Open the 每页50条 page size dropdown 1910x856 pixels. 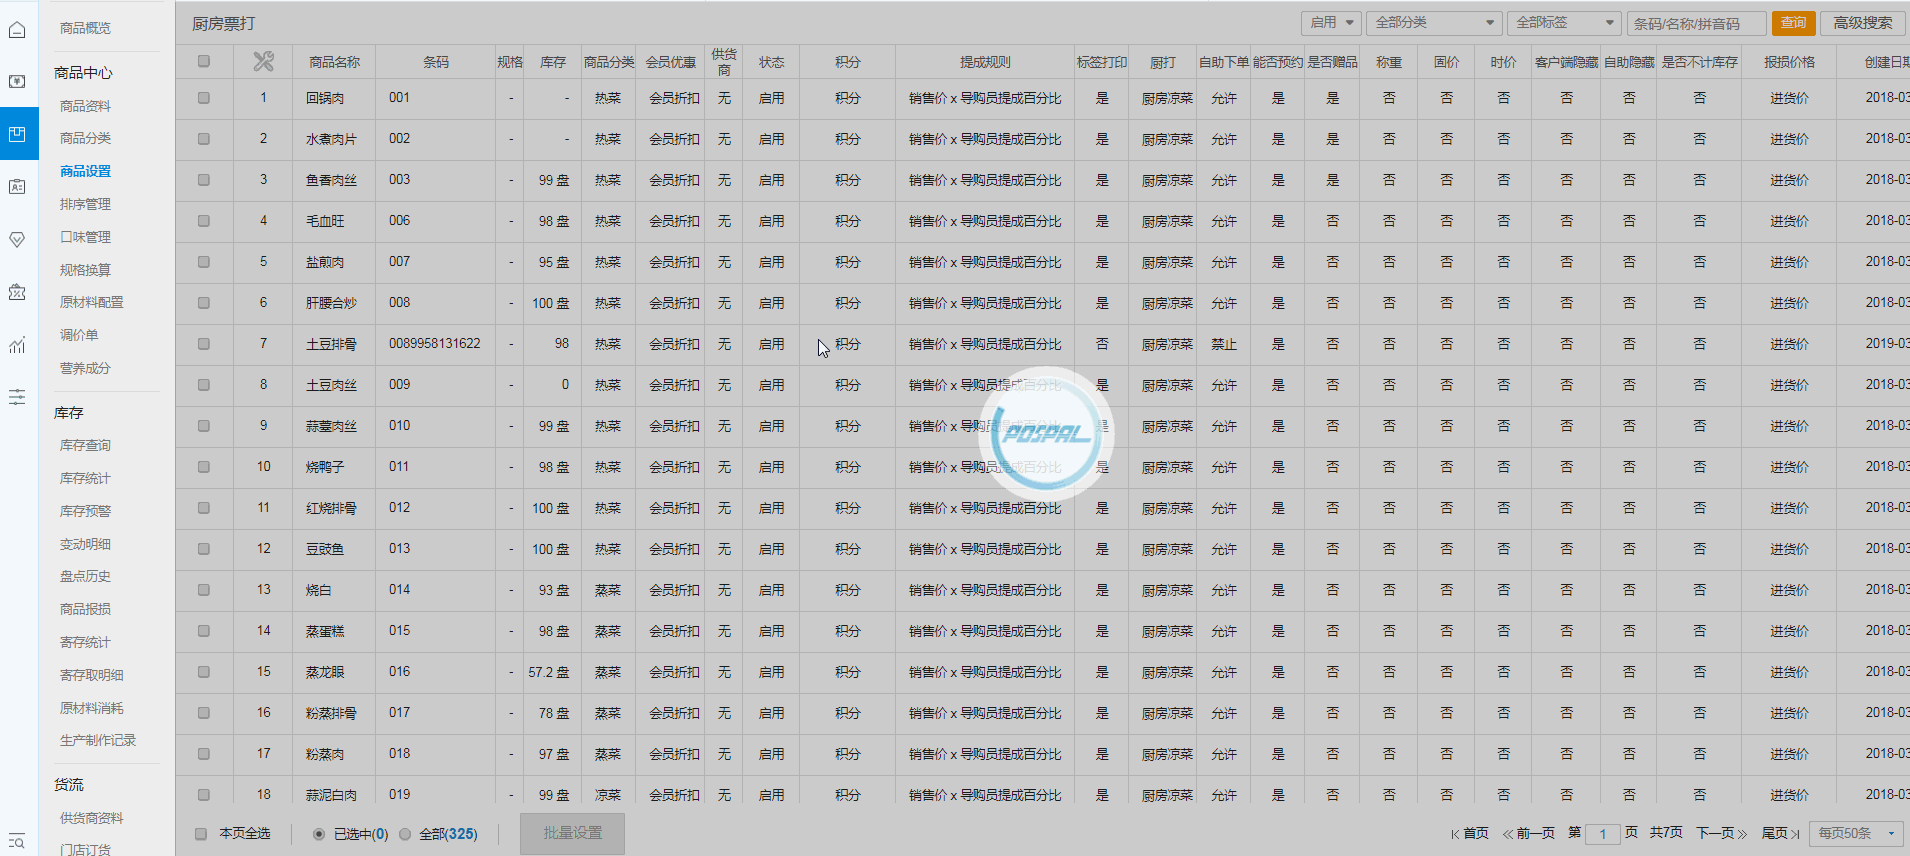click(x=1857, y=833)
